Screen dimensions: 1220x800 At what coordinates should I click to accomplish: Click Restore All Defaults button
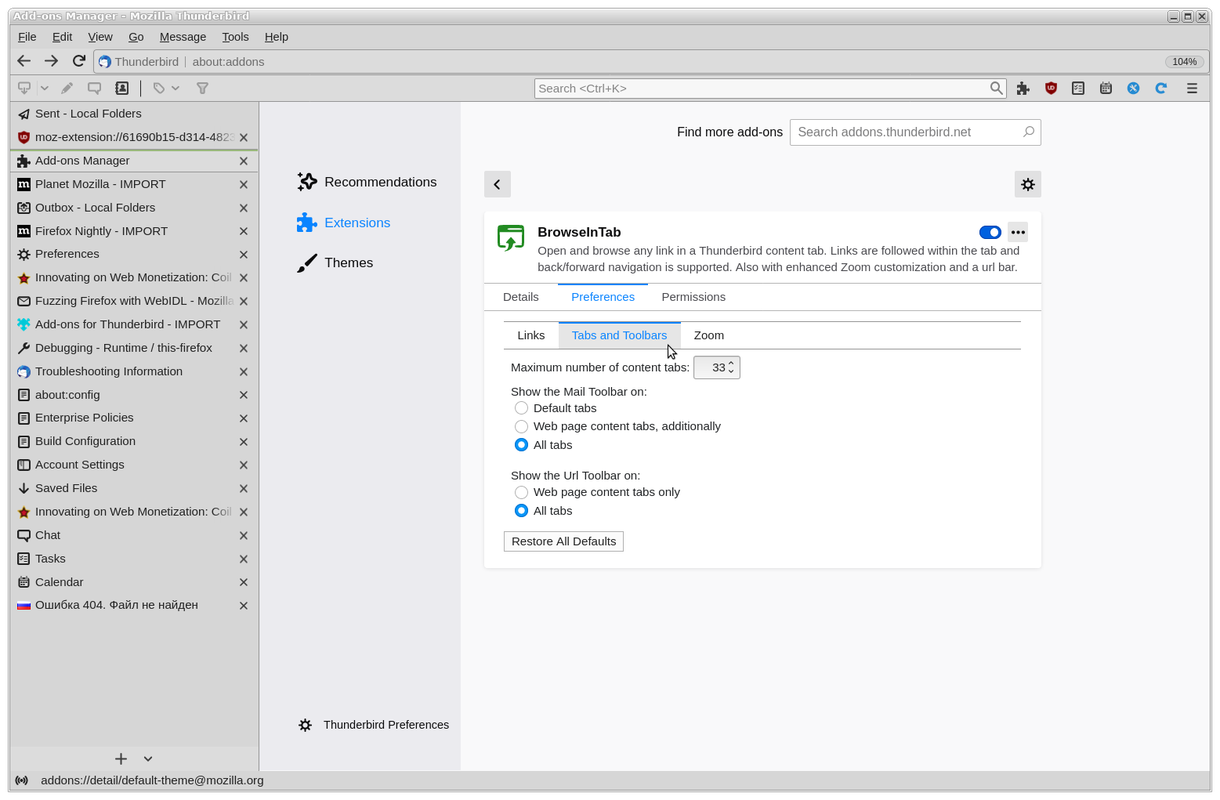(x=564, y=541)
